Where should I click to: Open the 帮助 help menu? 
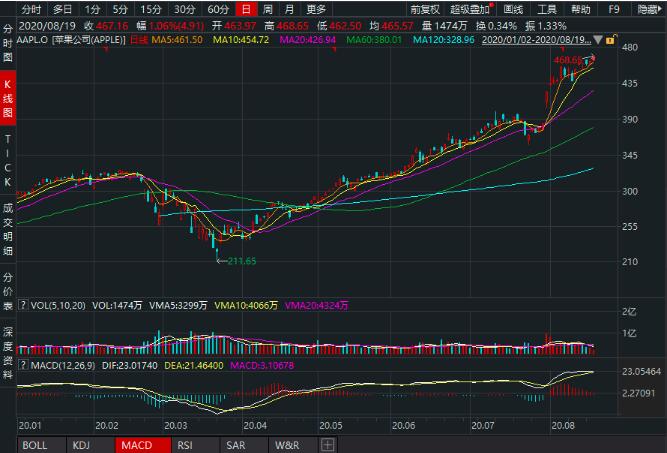point(581,9)
